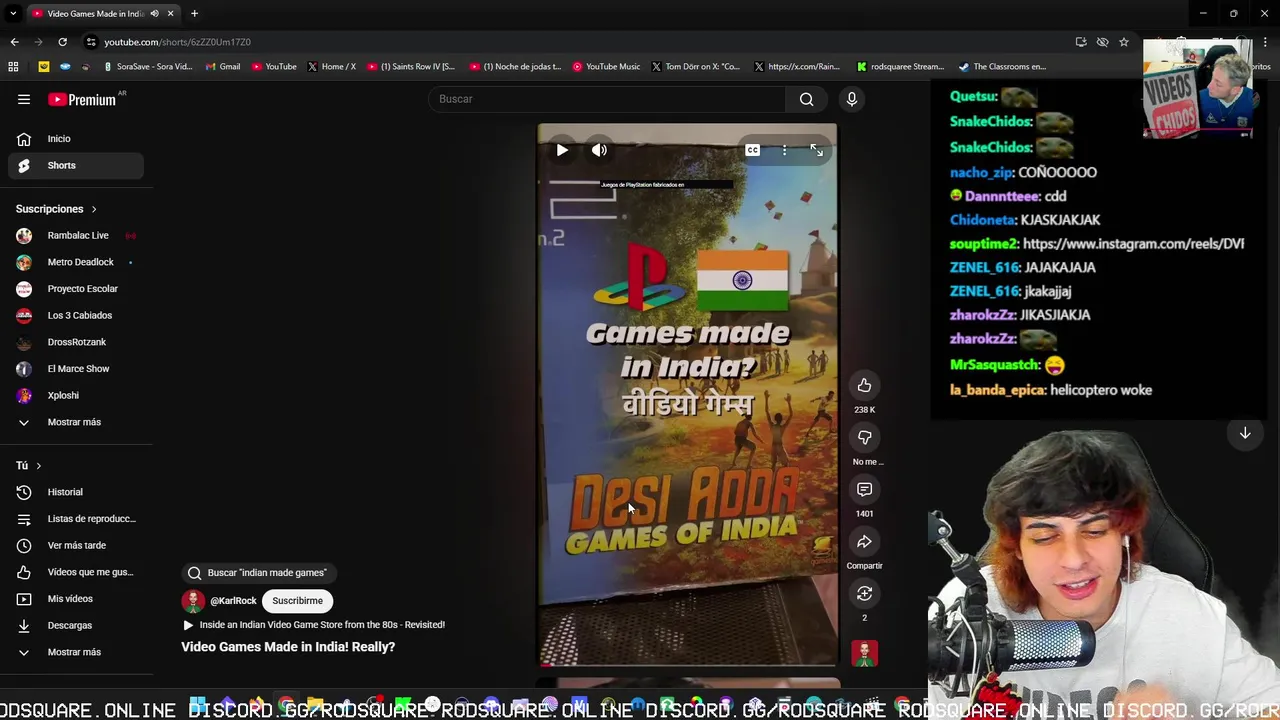The image size is (1280, 720).
Task: Open Ver más tarde list
Action: (76, 545)
